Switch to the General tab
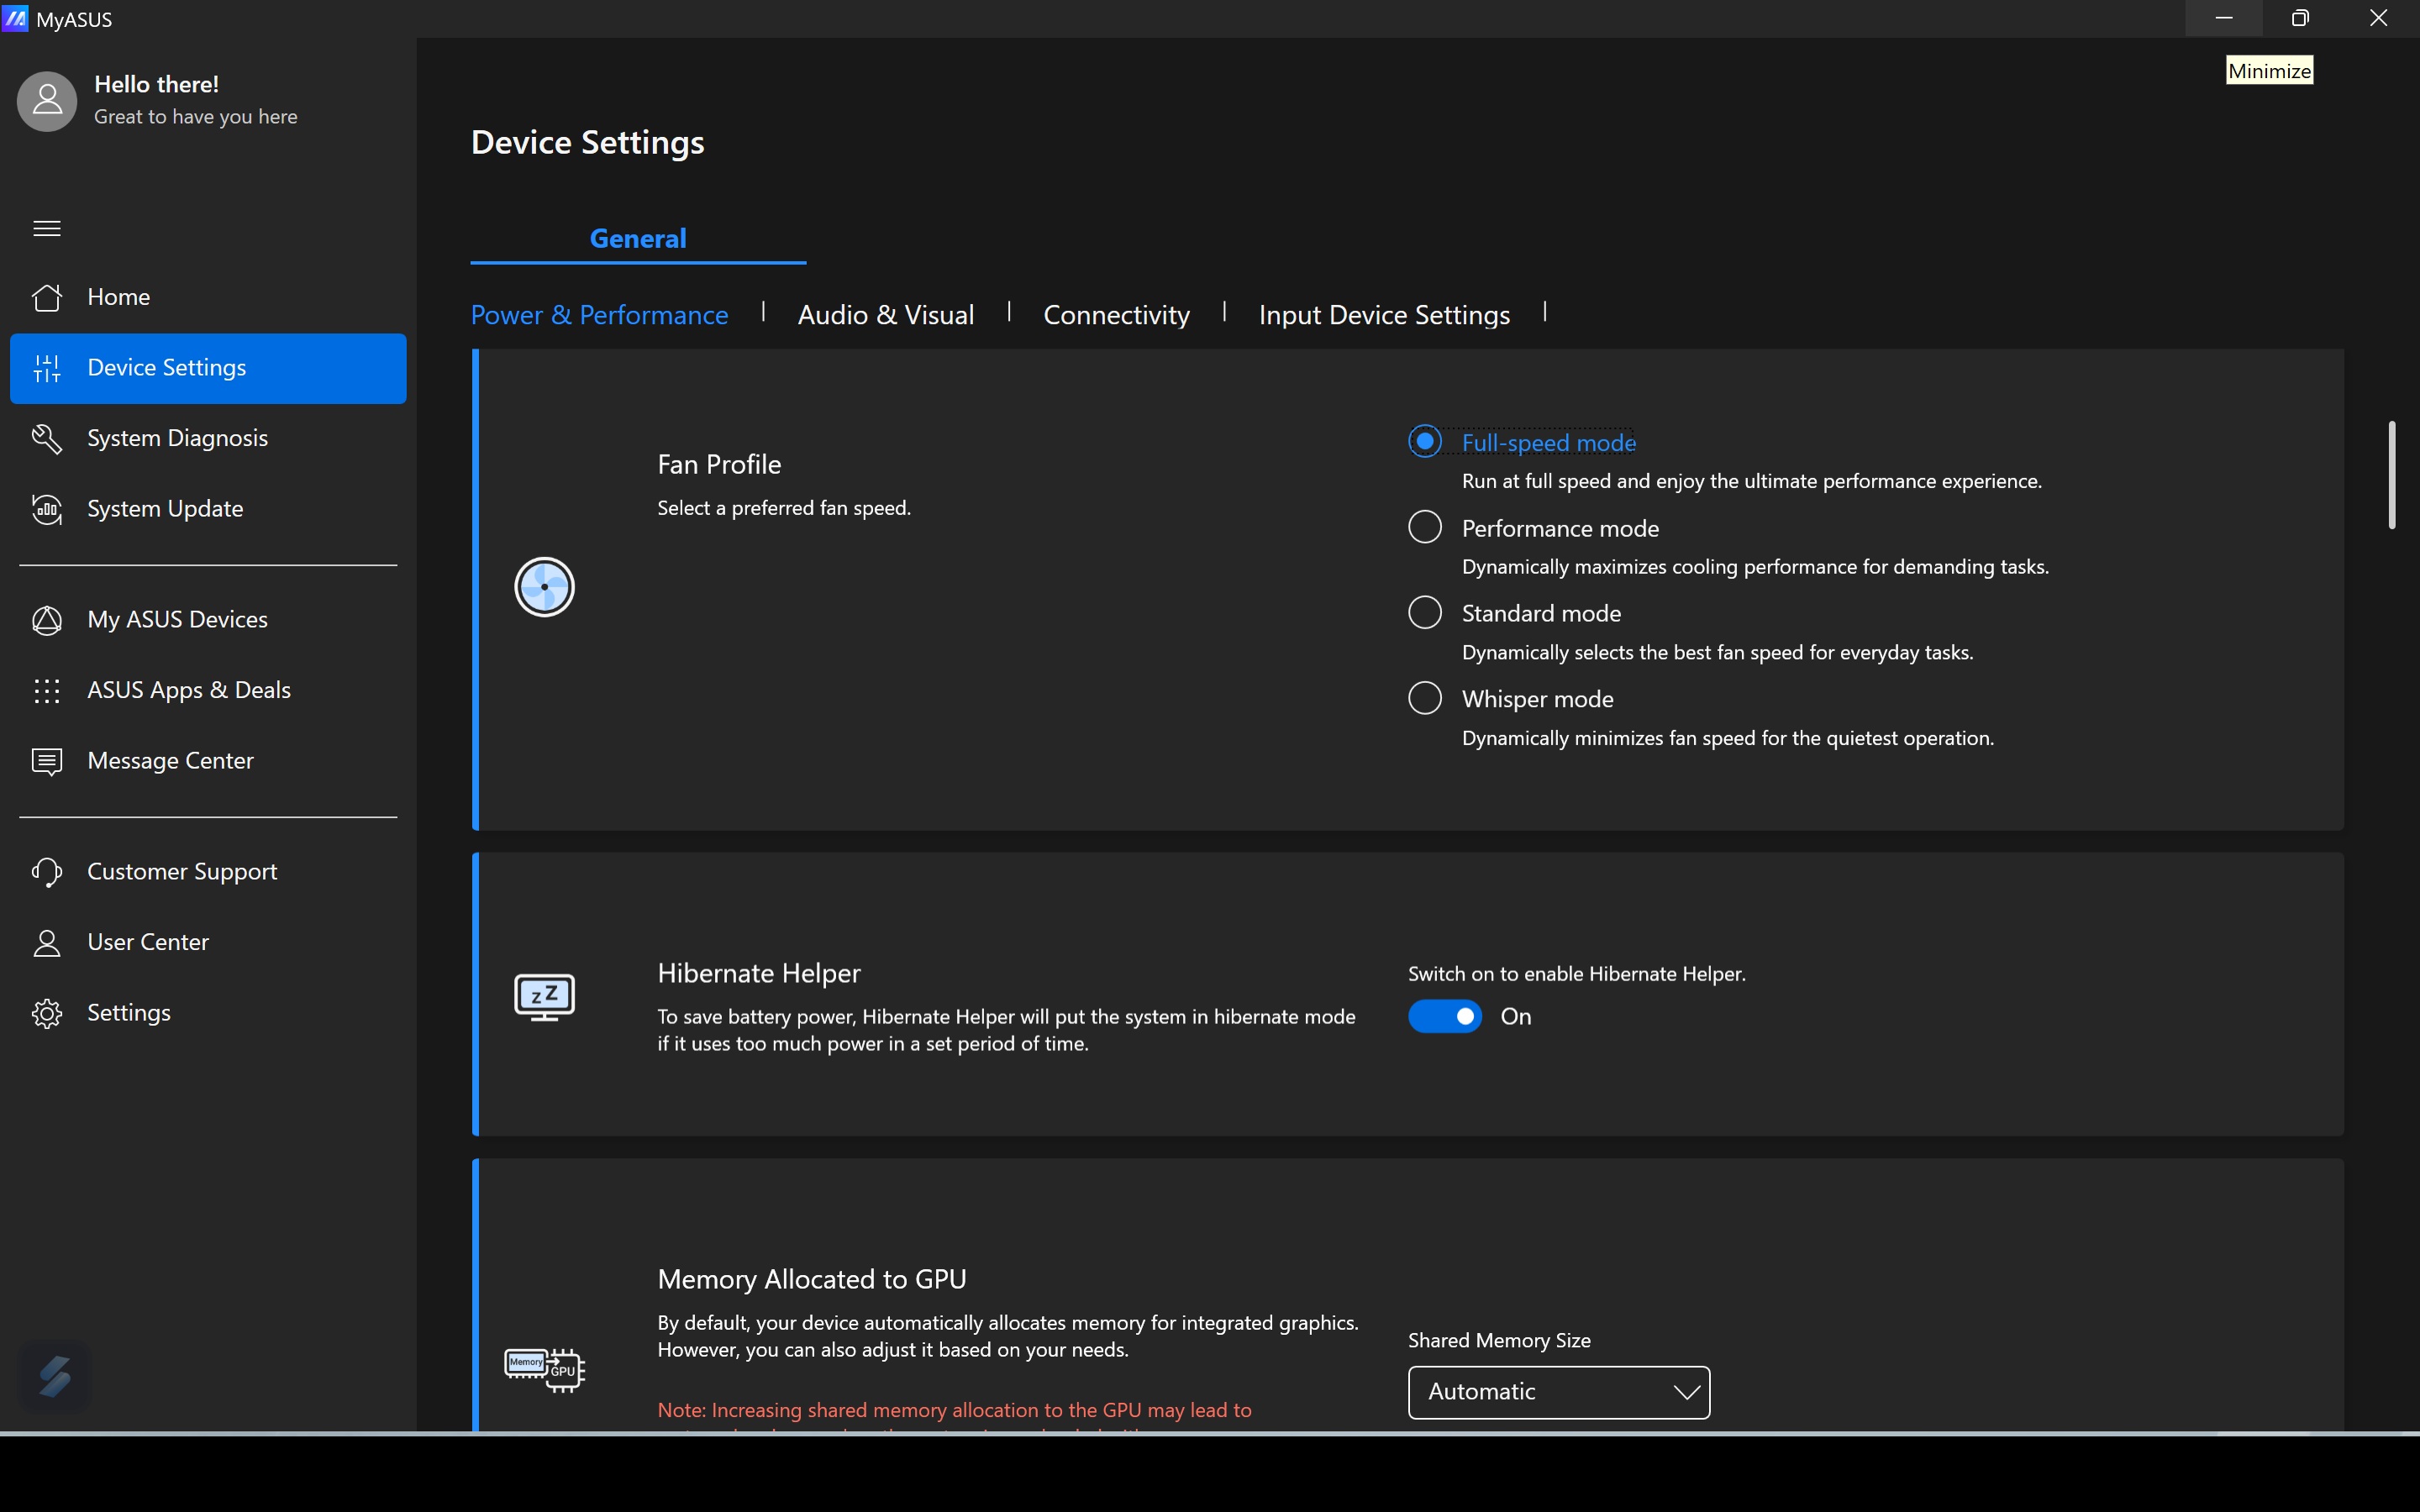 [638, 239]
